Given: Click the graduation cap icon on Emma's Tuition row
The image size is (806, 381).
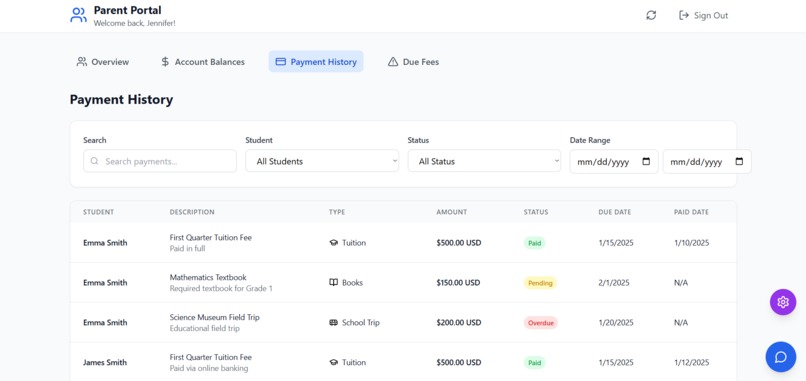Looking at the screenshot, I should click(334, 243).
